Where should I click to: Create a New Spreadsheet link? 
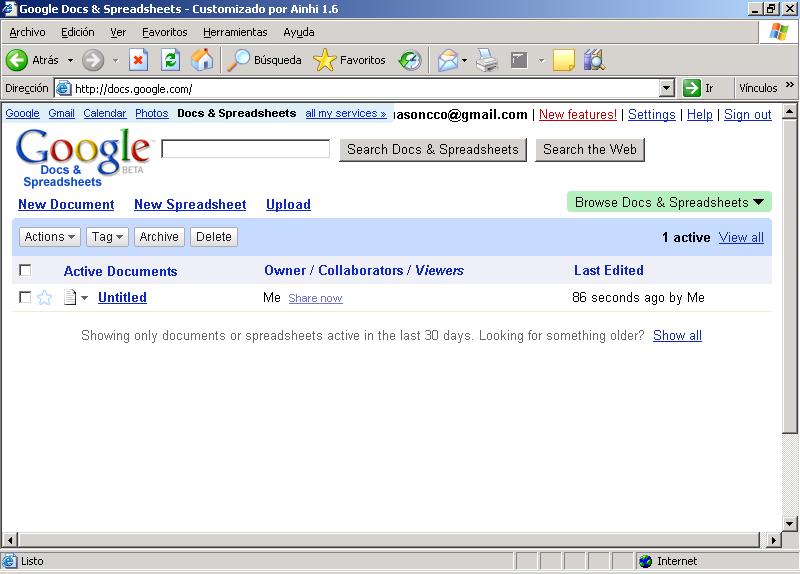(190, 205)
